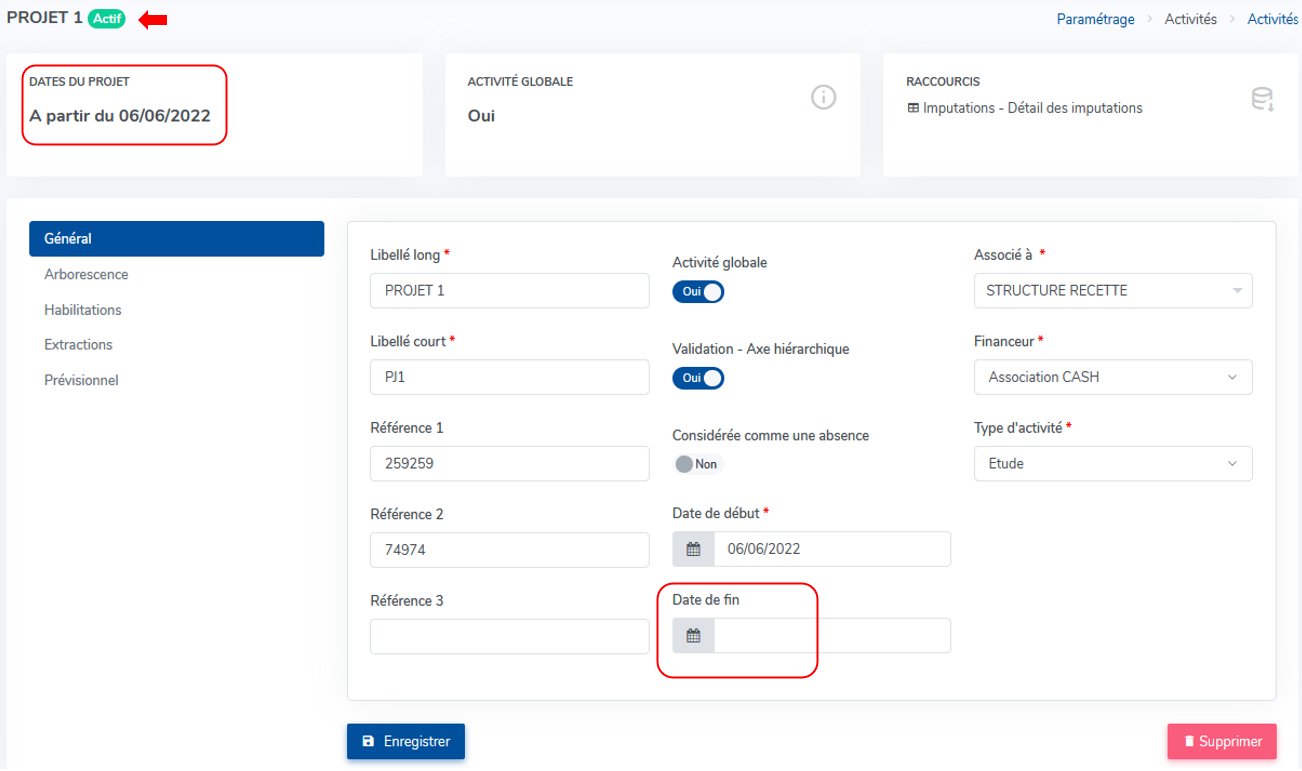The image size is (1302, 771).
Task: Click the green Actif status badge
Action: coord(106,19)
